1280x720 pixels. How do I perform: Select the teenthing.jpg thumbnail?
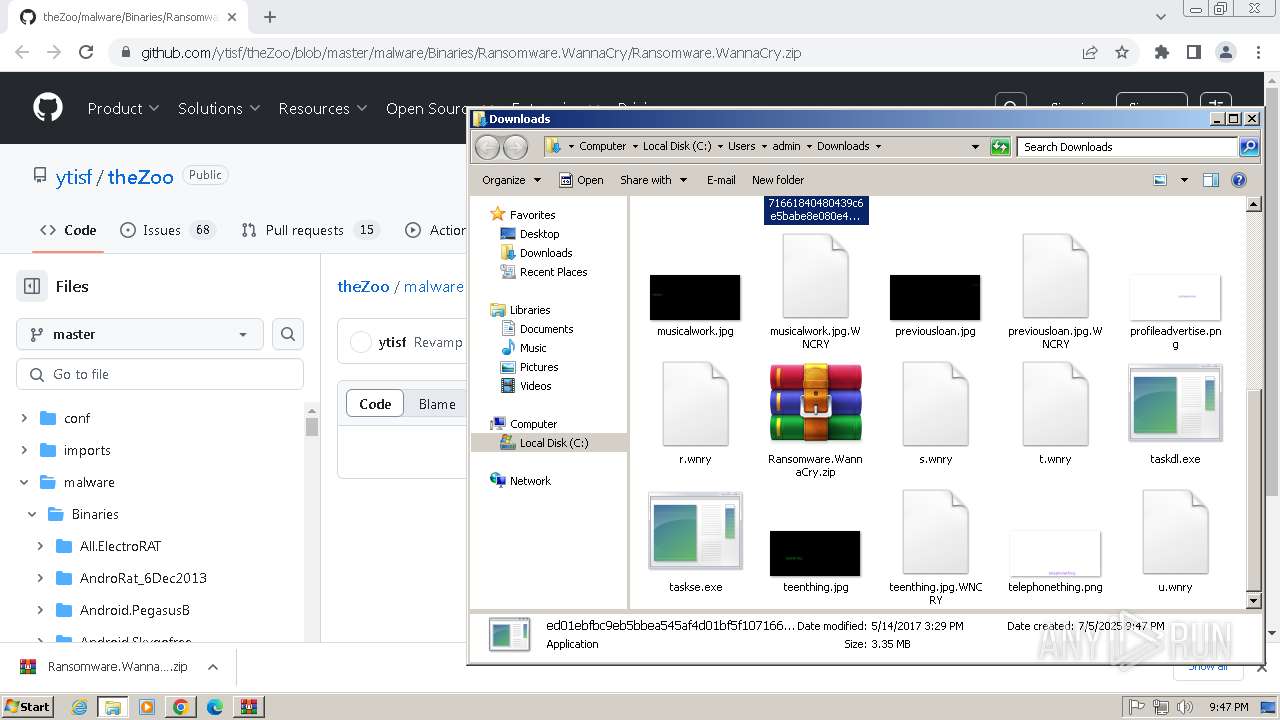tap(815, 553)
